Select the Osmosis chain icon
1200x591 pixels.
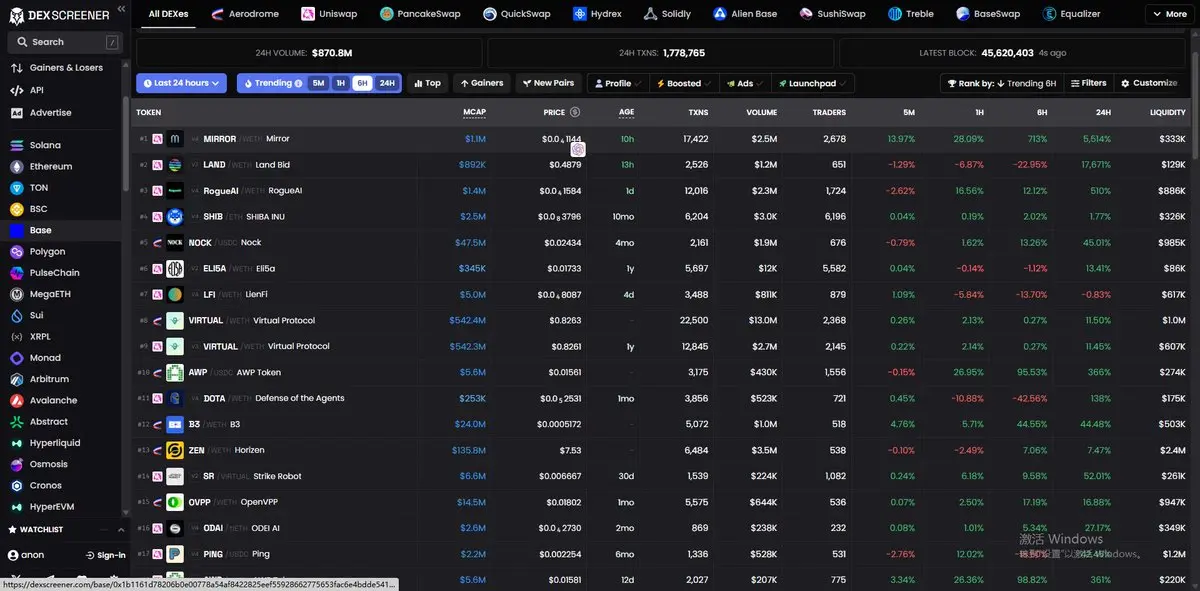16,464
